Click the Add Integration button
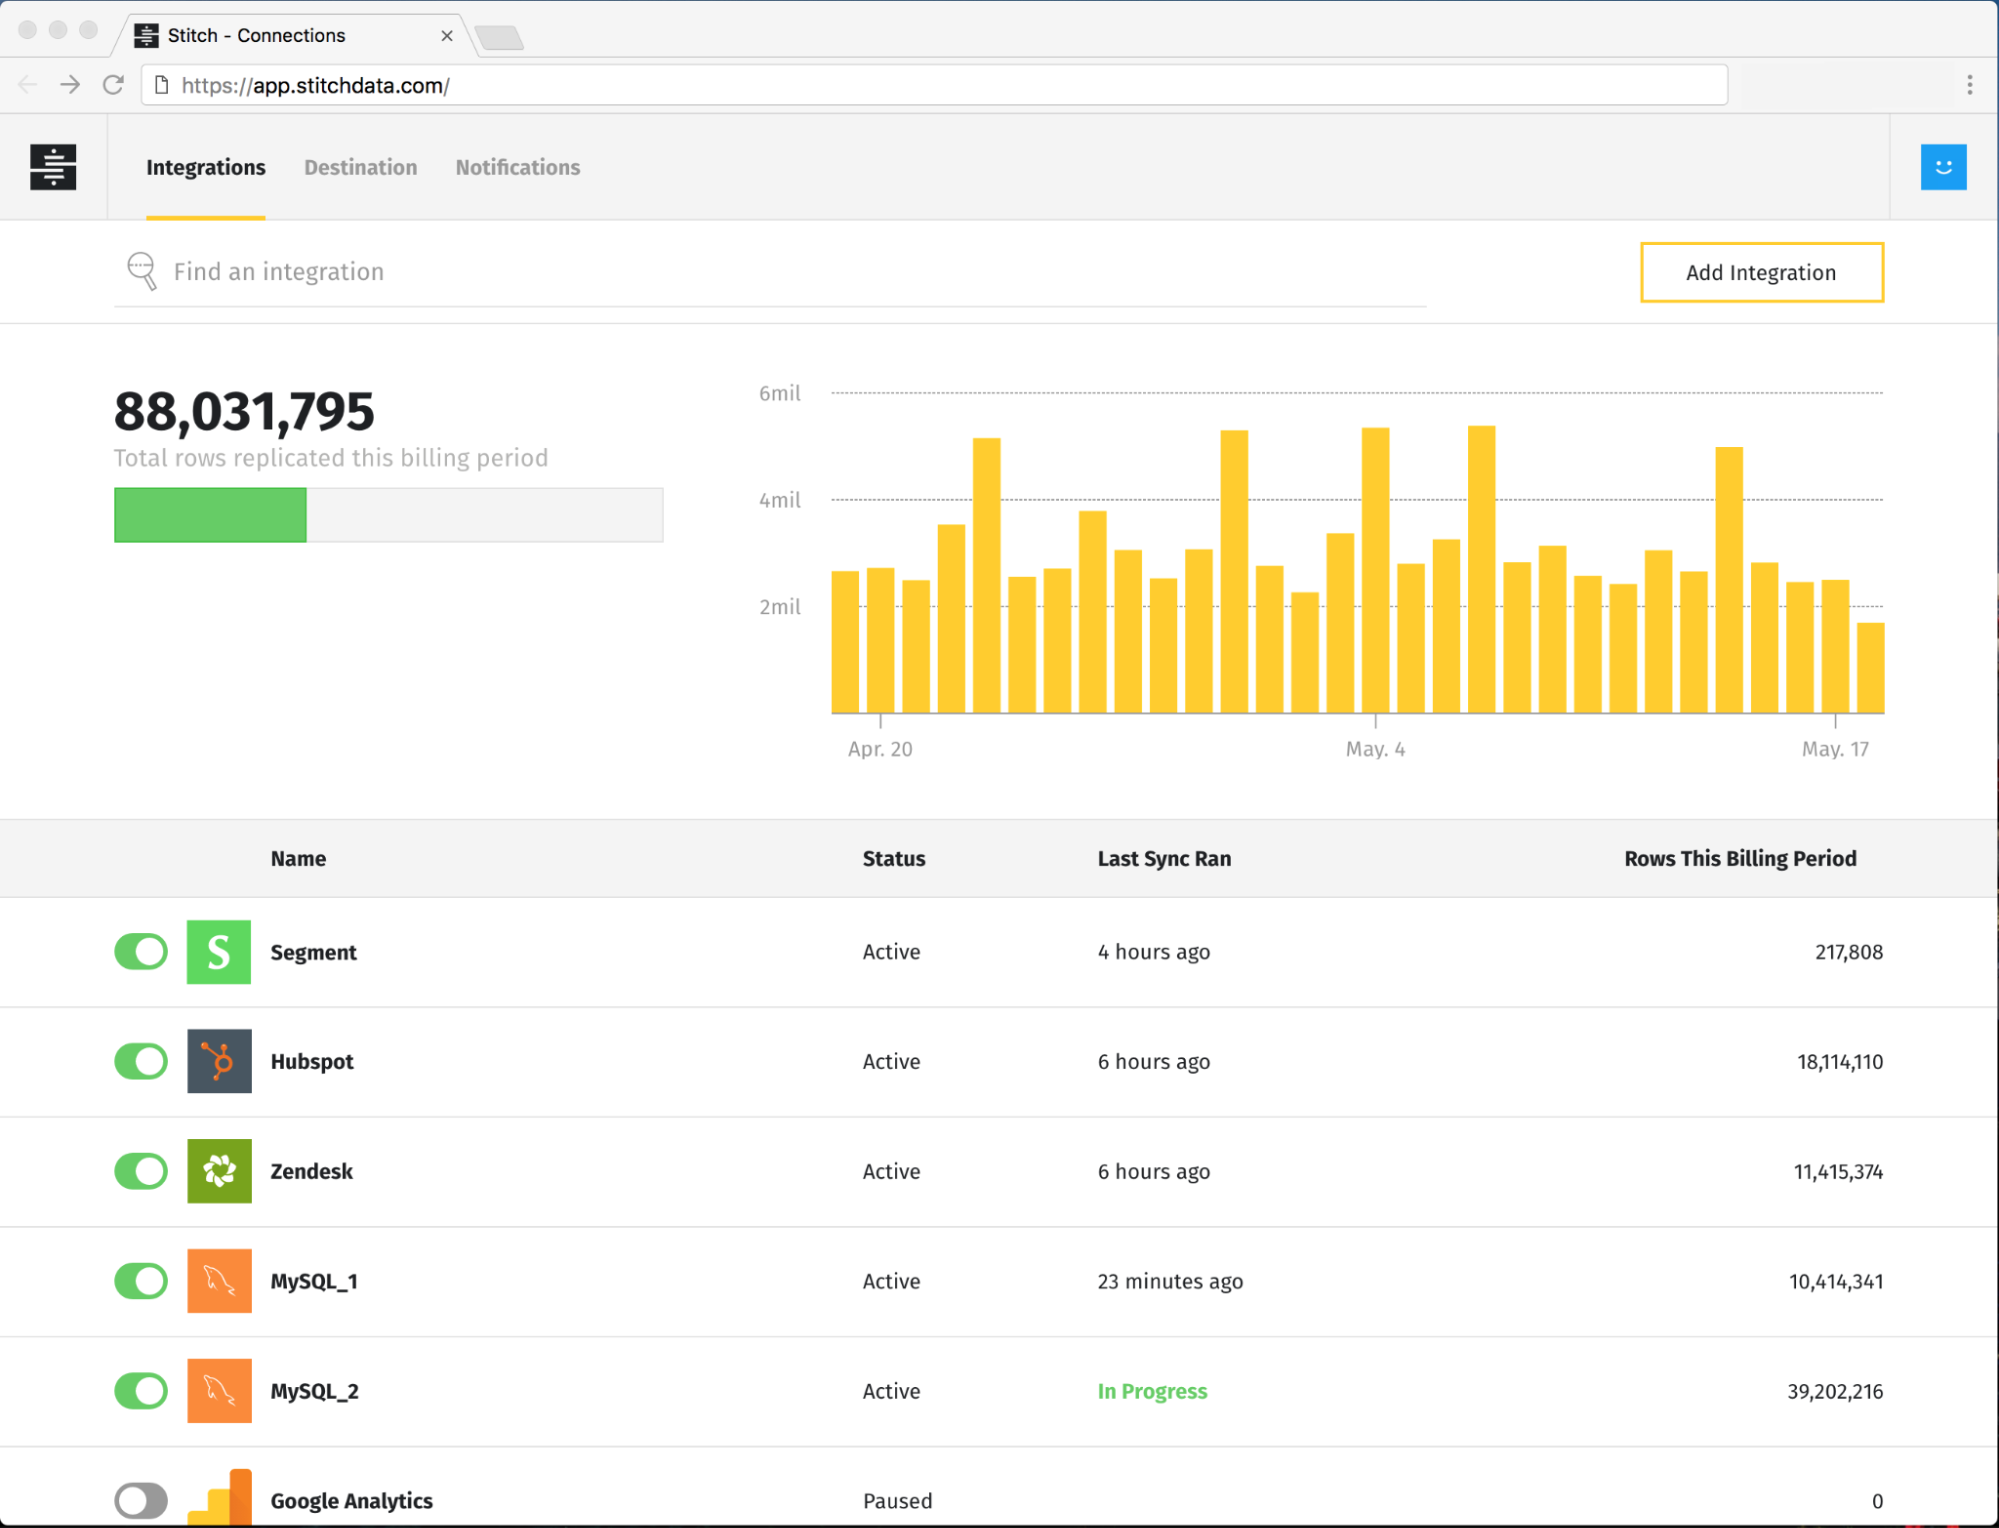 1761,272
